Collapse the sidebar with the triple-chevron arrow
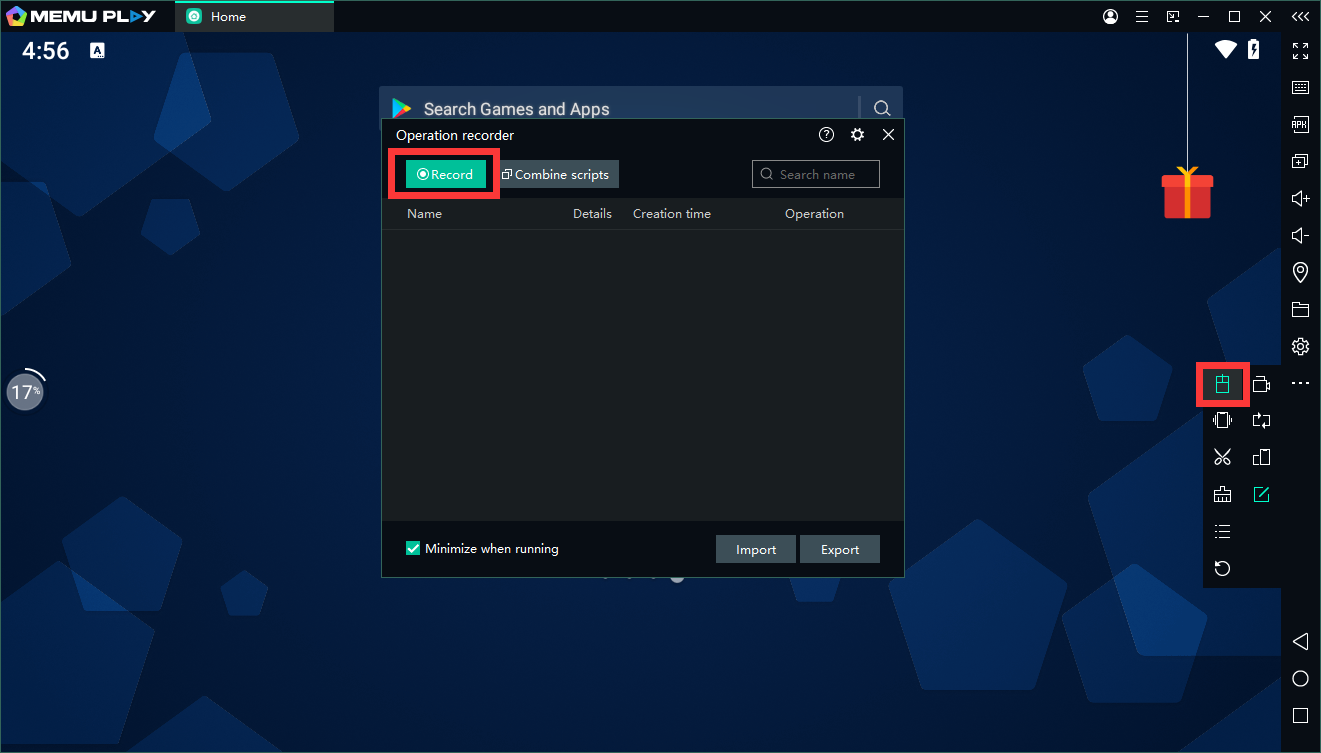1321x753 pixels. pyautogui.click(x=1300, y=17)
